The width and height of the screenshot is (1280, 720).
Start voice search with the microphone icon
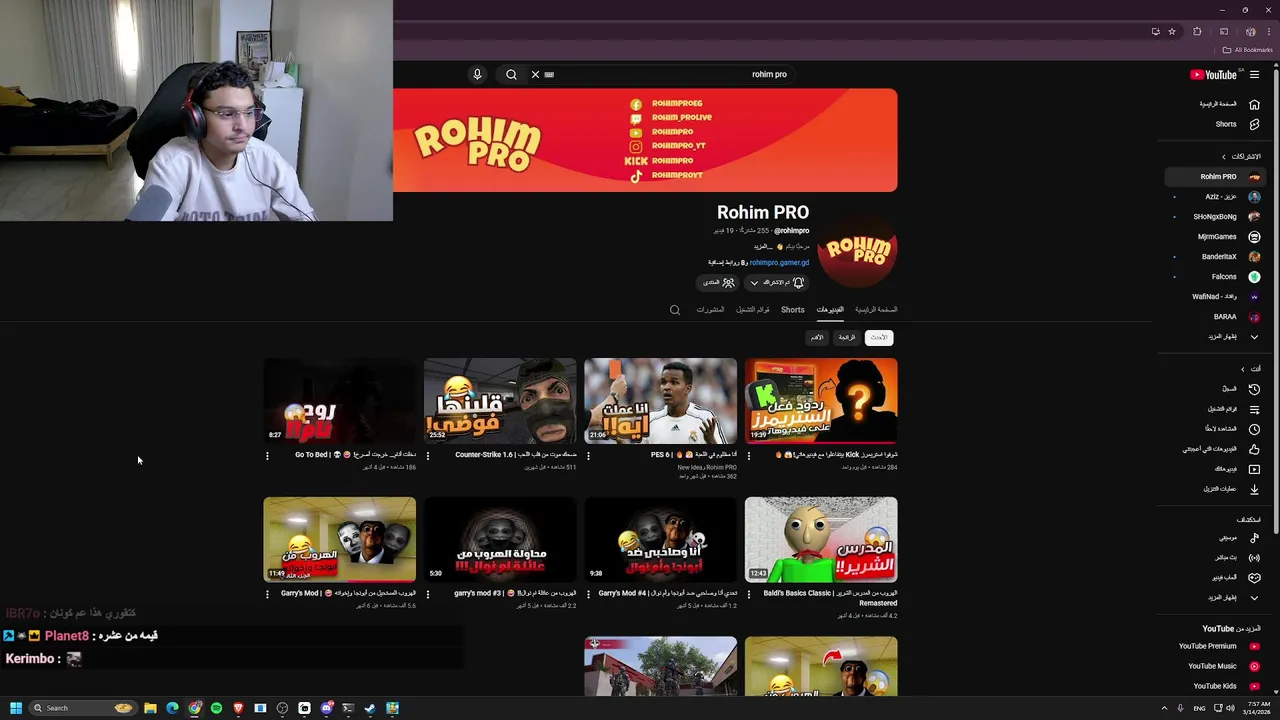point(477,74)
